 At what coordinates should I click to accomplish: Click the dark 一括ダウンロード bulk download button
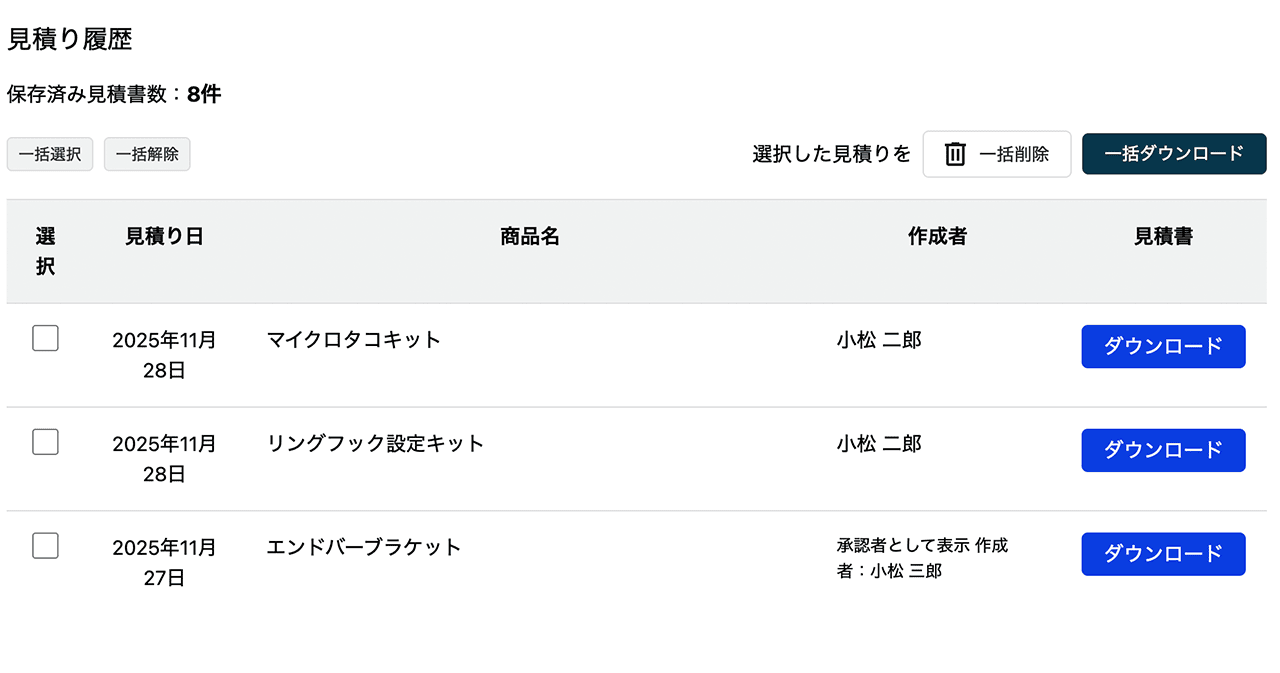tap(1173, 153)
